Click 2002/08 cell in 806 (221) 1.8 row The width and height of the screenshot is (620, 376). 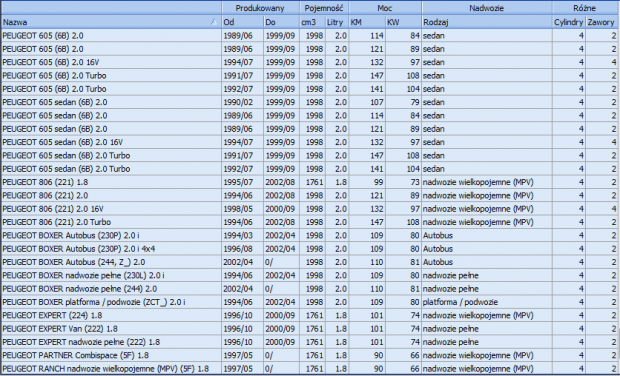tap(281, 182)
